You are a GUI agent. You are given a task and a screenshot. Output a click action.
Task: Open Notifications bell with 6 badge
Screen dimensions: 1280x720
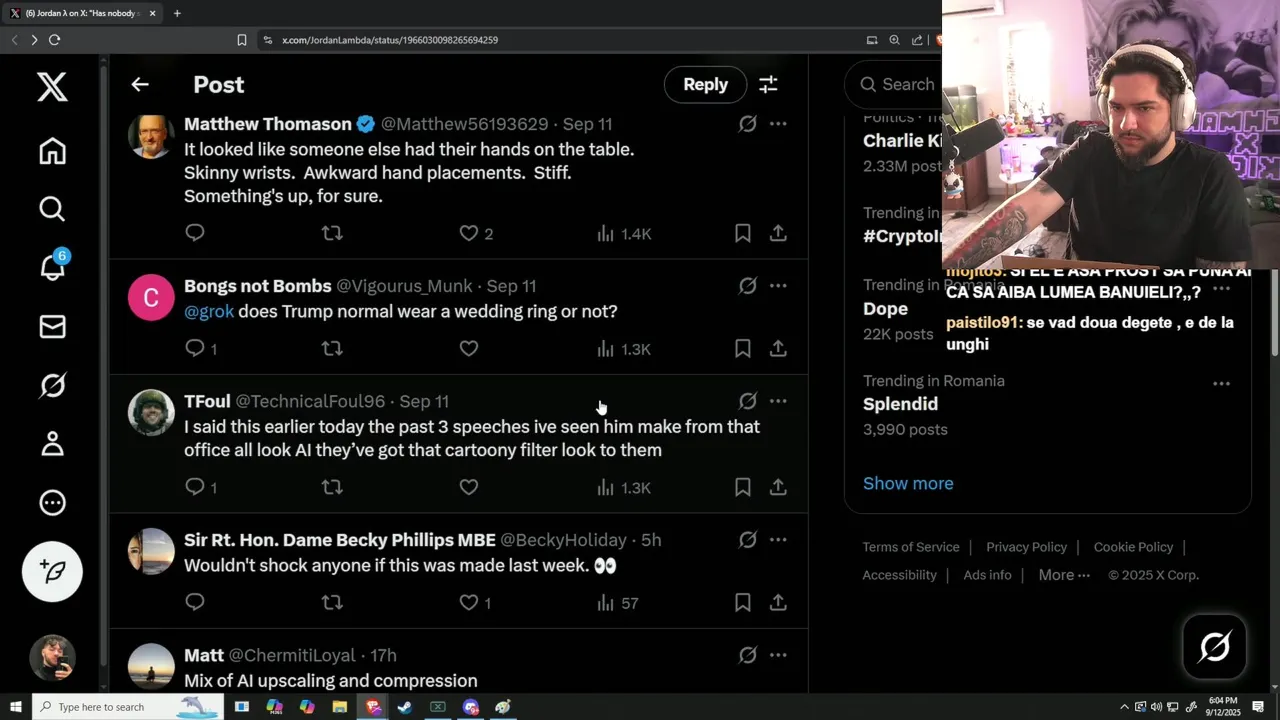pyautogui.click(x=52, y=267)
